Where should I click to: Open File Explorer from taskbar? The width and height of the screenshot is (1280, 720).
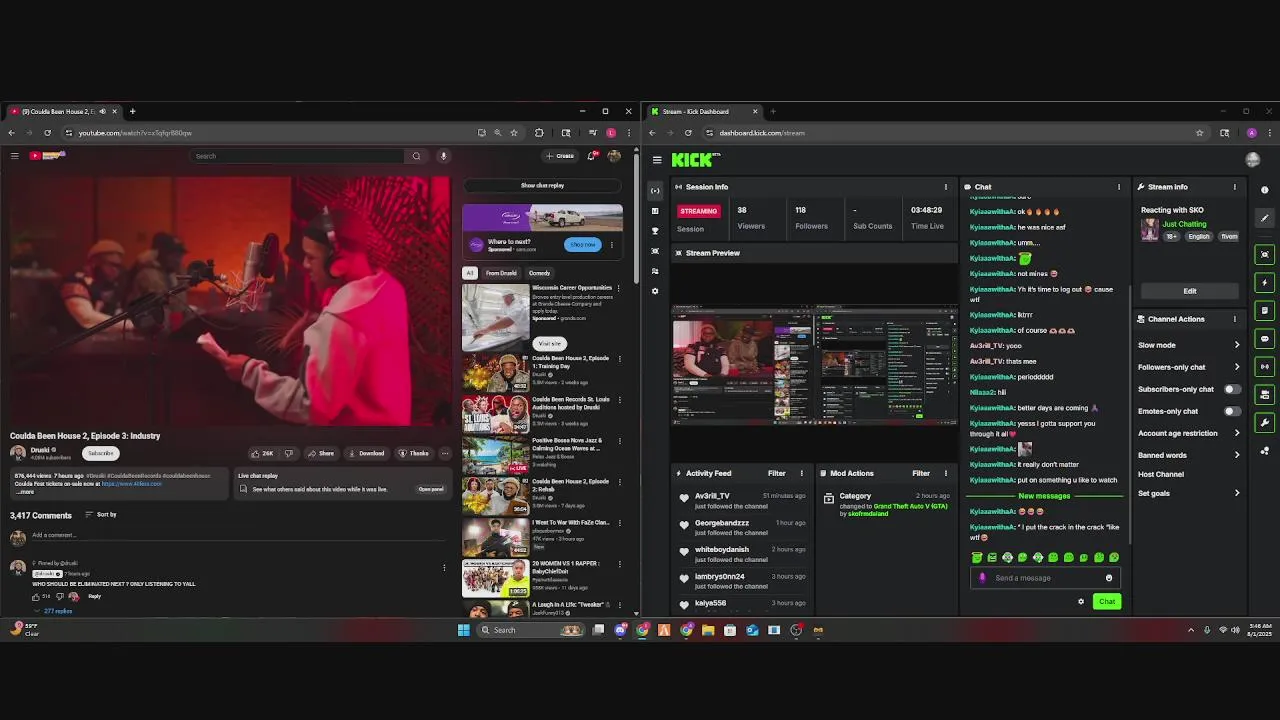point(708,630)
